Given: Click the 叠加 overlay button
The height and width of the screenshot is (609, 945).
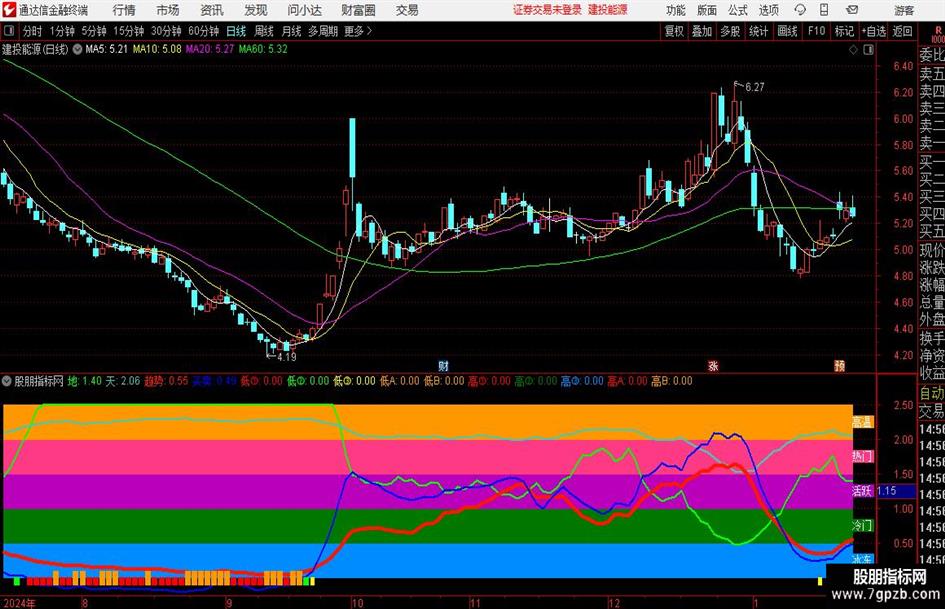Looking at the screenshot, I should click(702, 31).
